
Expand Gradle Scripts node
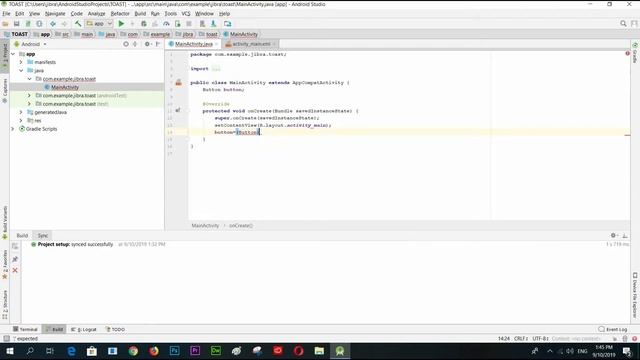[x=13, y=129]
